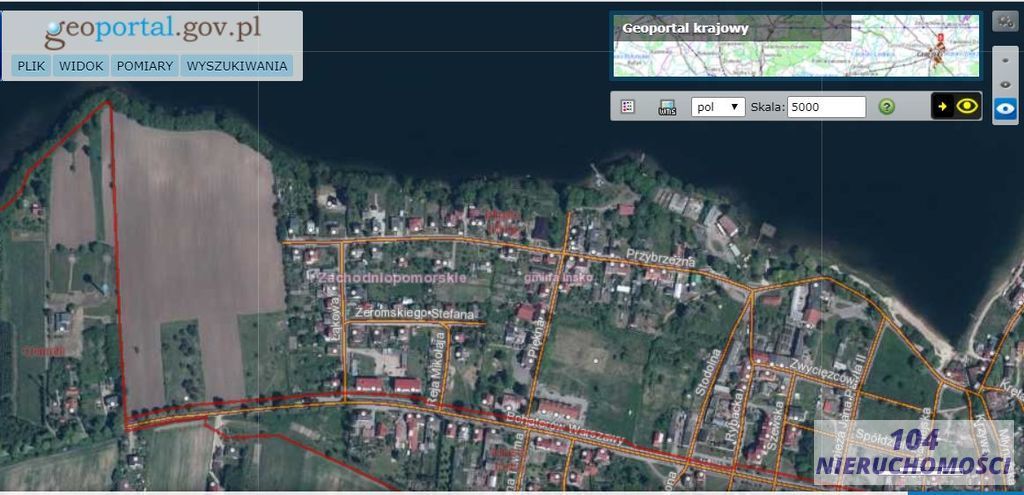Viewport: 1024px width, 495px height.
Task: Click the 'Geoportal krajowy' title label
Action: pyautogui.click(x=685, y=29)
